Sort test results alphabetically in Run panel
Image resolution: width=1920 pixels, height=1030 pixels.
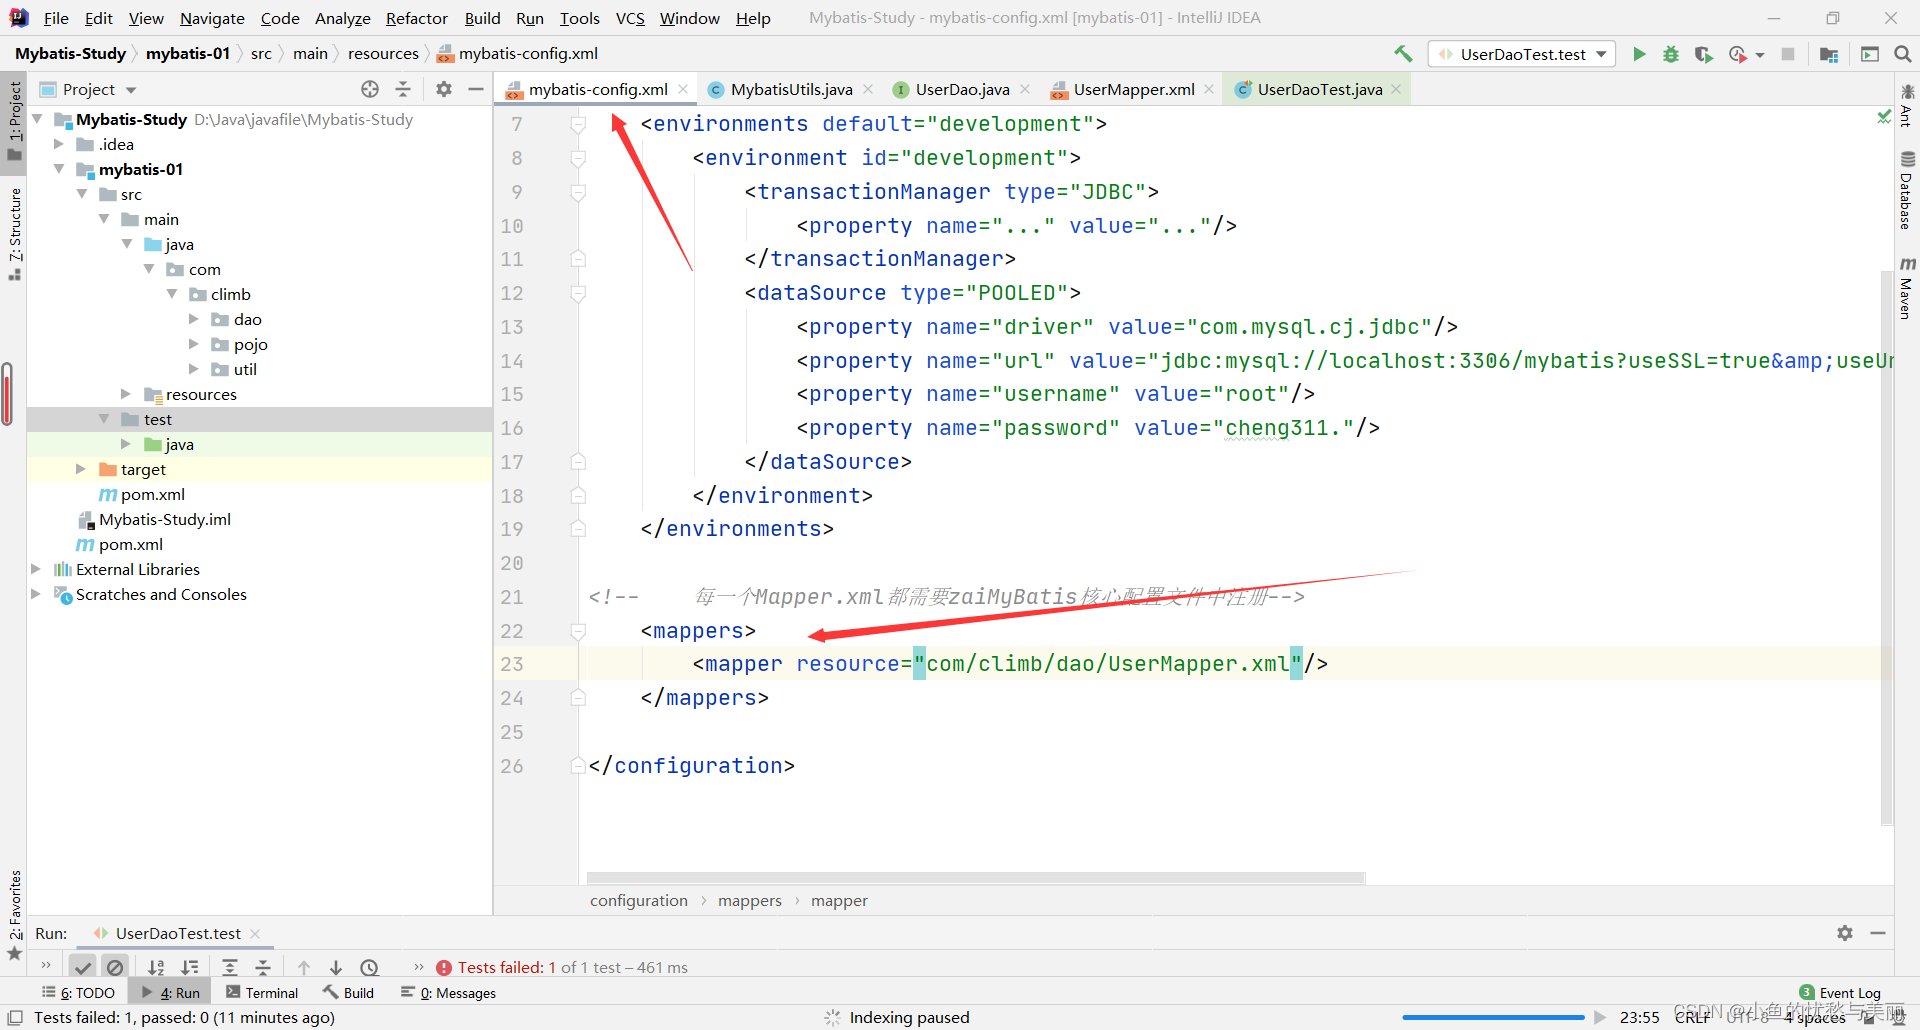click(156, 967)
